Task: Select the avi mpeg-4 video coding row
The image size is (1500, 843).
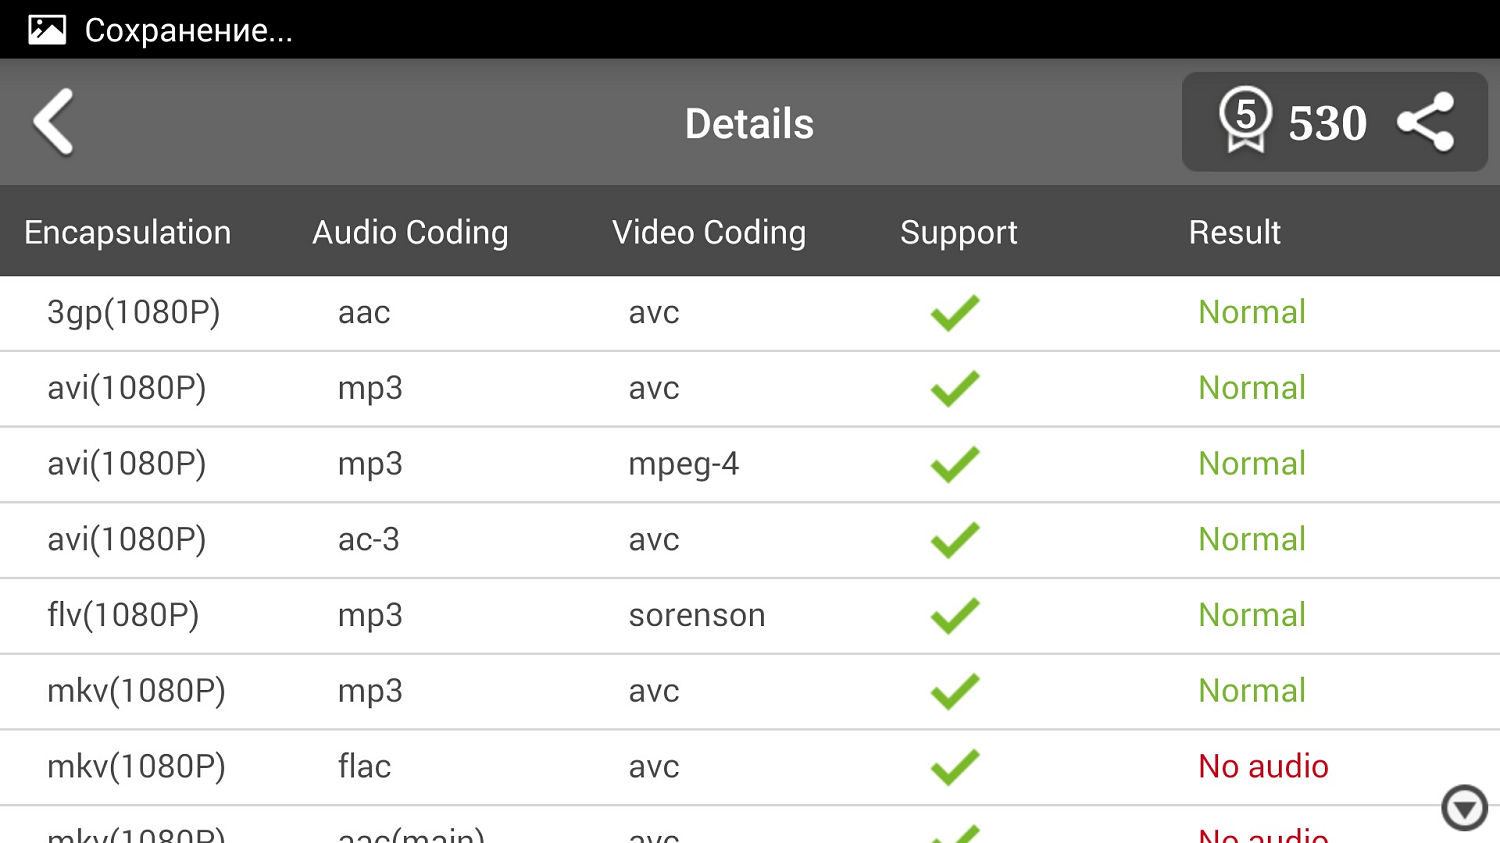Action: (x=683, y=464)
